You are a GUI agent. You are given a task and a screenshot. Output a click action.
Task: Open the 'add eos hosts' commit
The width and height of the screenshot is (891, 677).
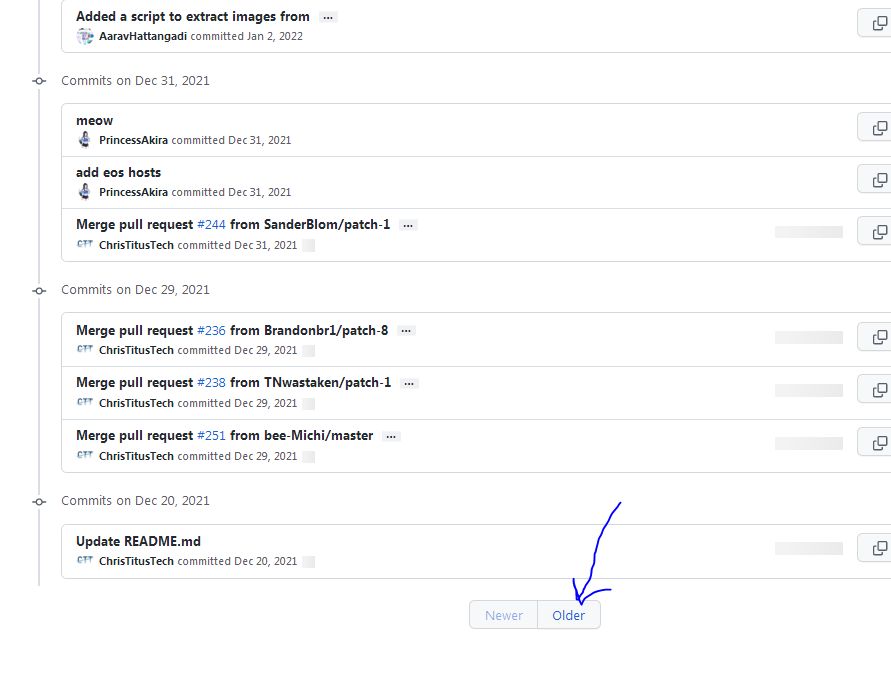click(118, 172)
